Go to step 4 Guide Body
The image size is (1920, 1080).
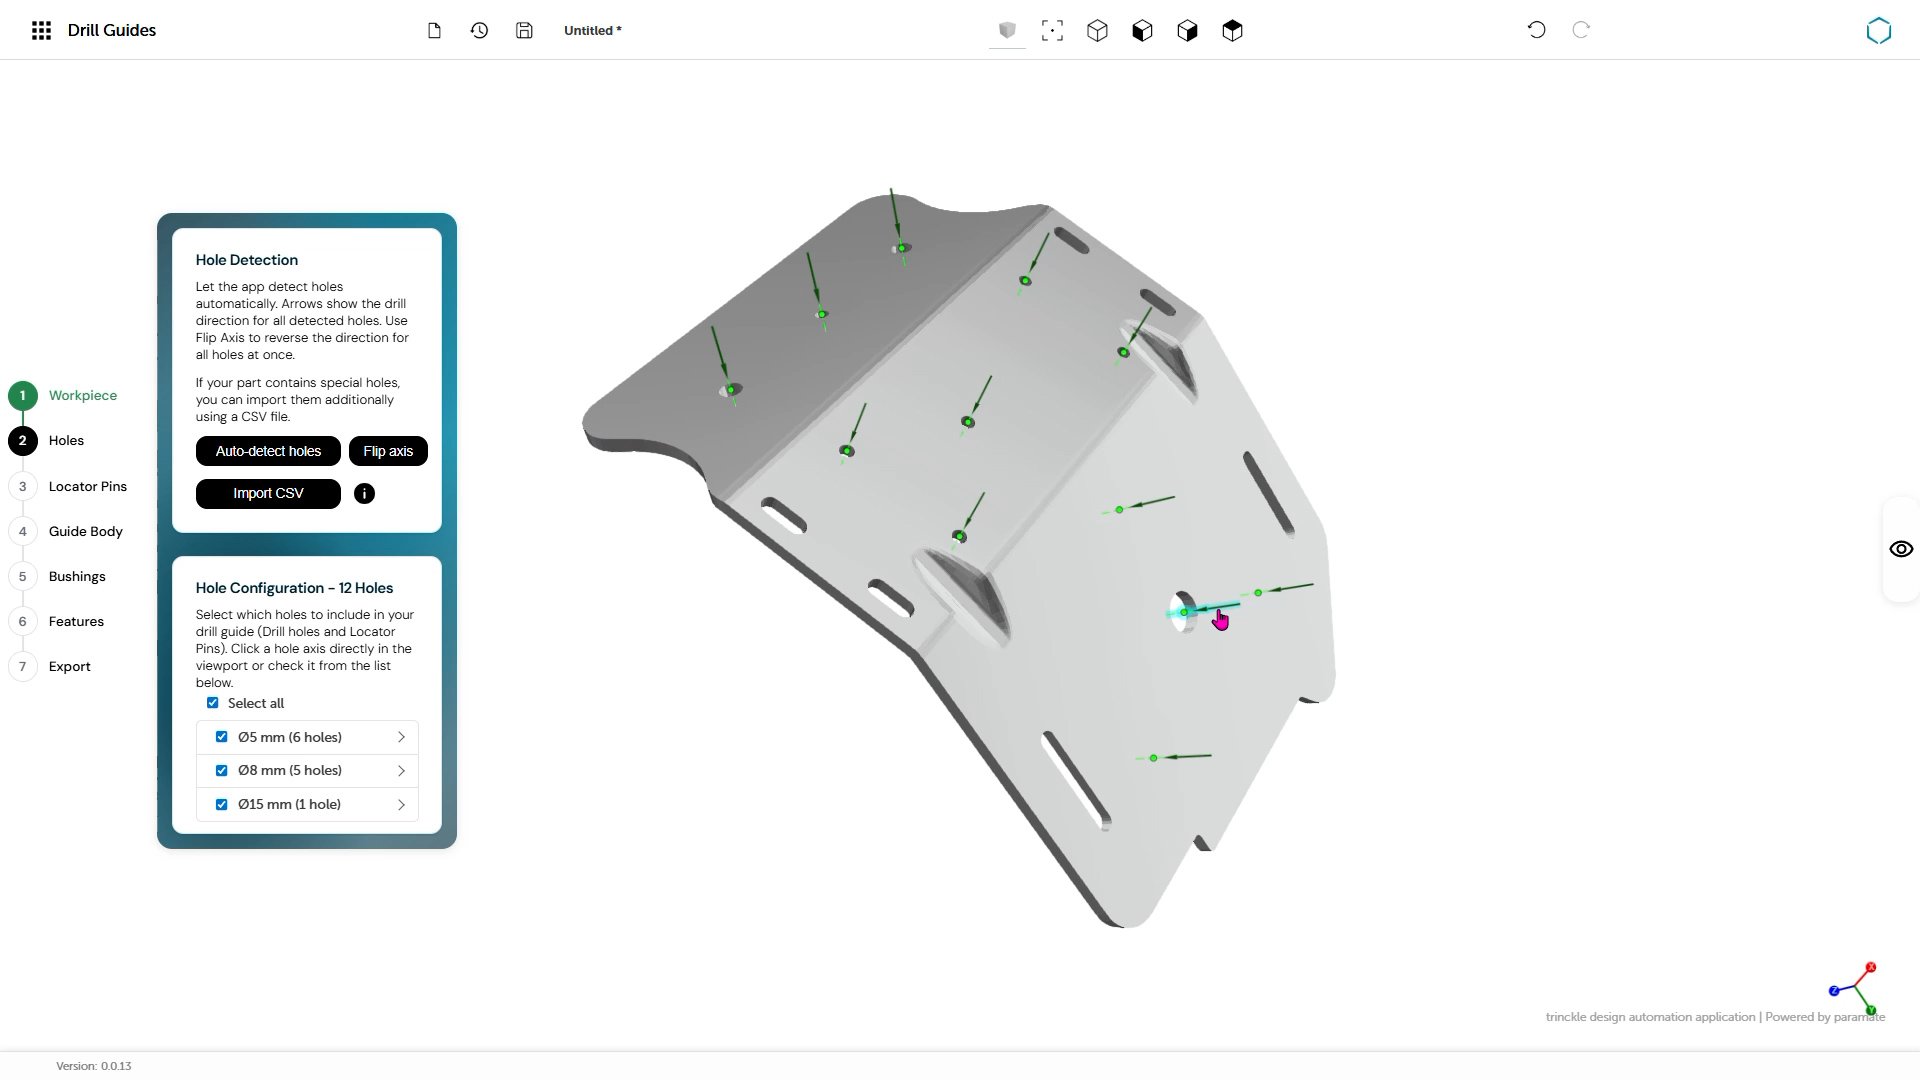pos(66,531)
